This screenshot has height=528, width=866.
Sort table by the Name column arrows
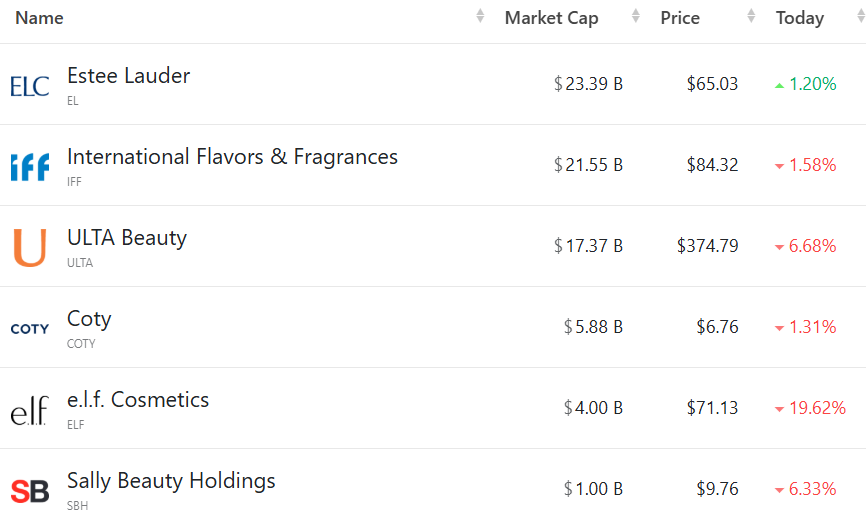pyautogui.click(x=480, y=17)
